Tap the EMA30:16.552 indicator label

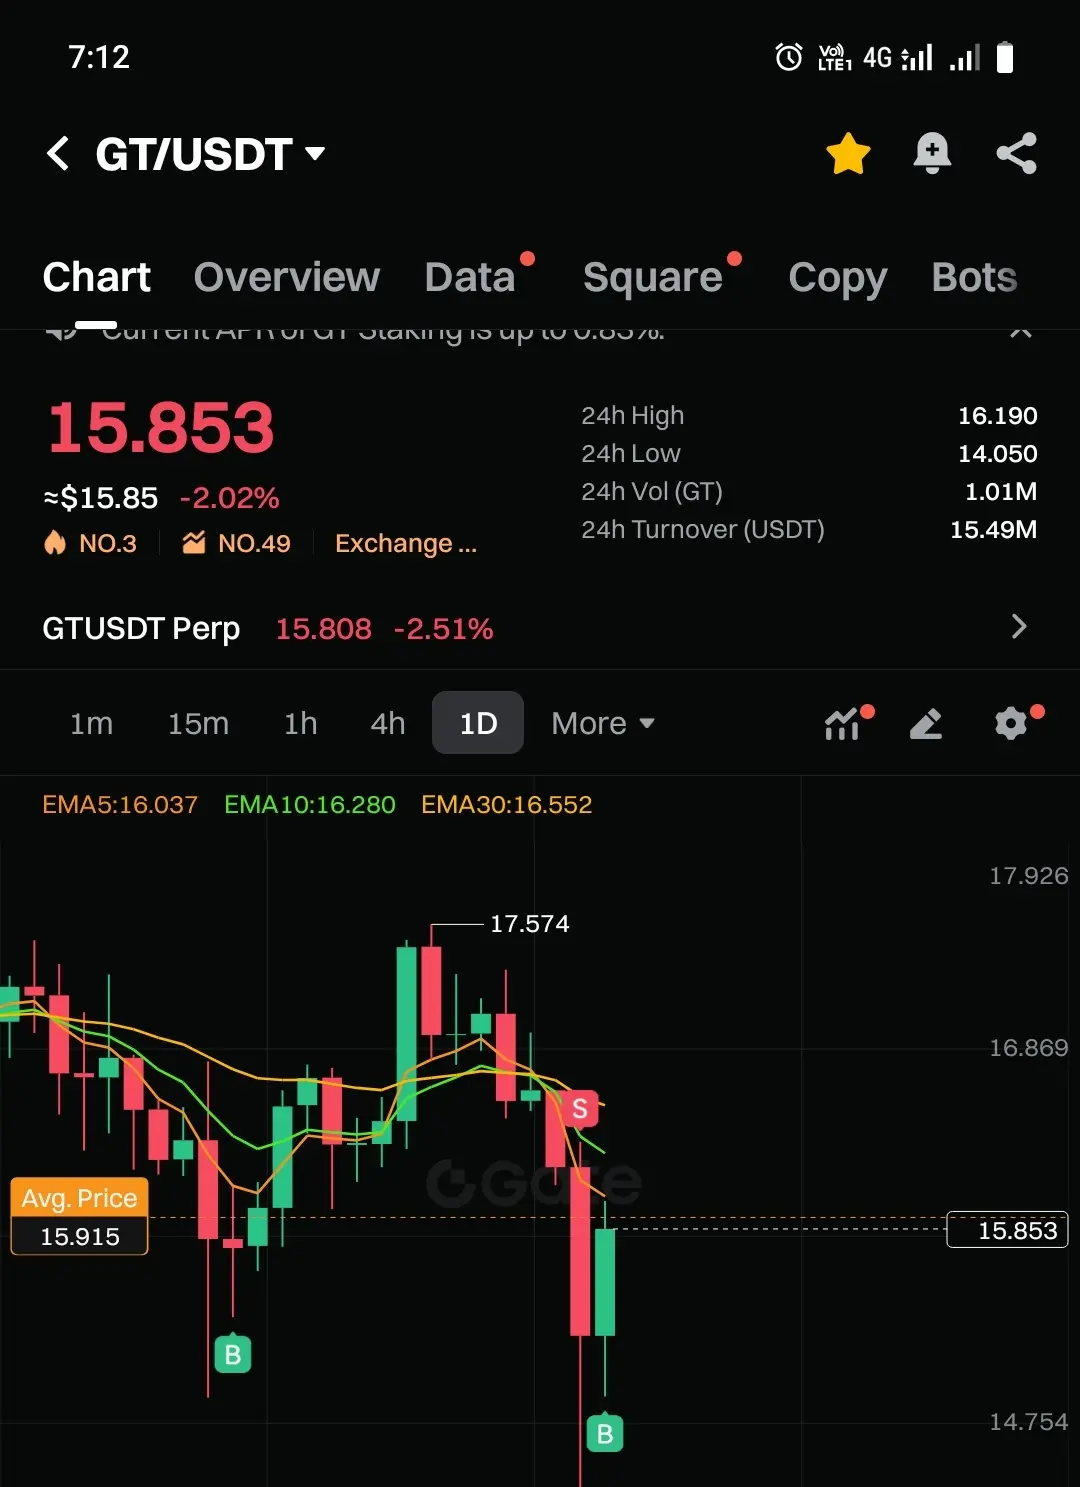click(507, 805)
